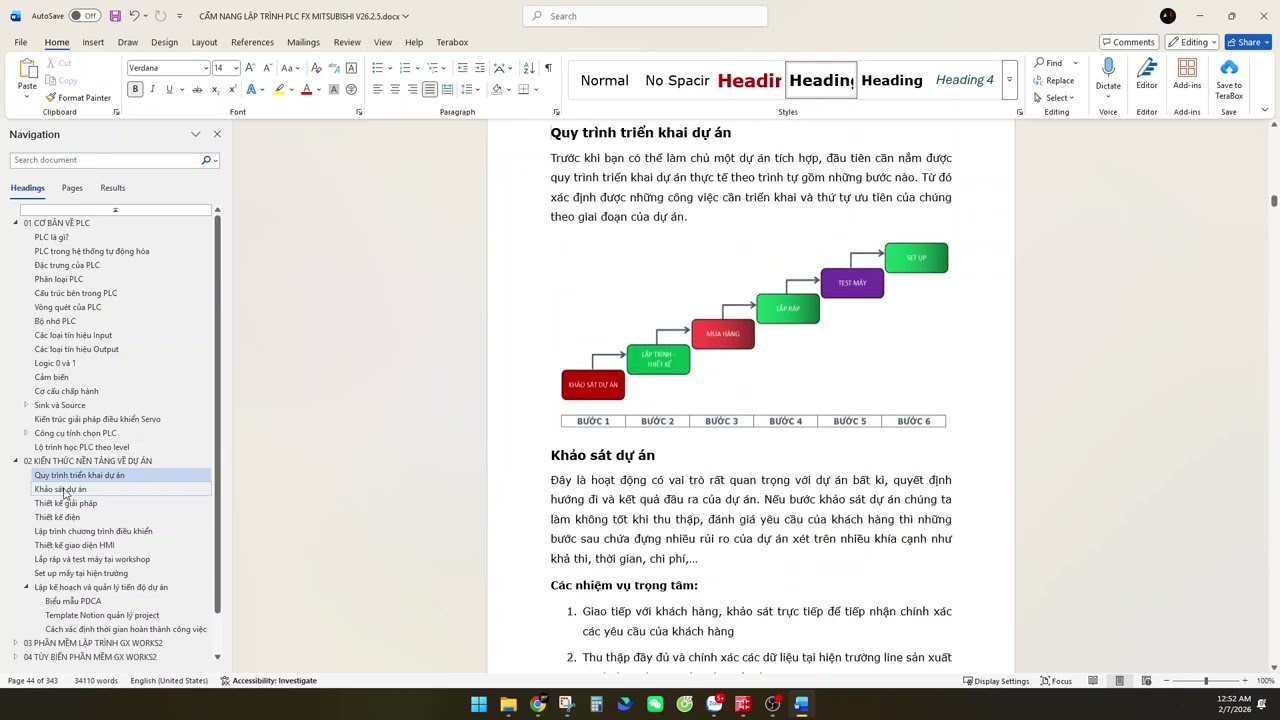This screenshot has width=1280, height=720.
Task: Open the Windows Start menu
Action: [x=479, y=705]
